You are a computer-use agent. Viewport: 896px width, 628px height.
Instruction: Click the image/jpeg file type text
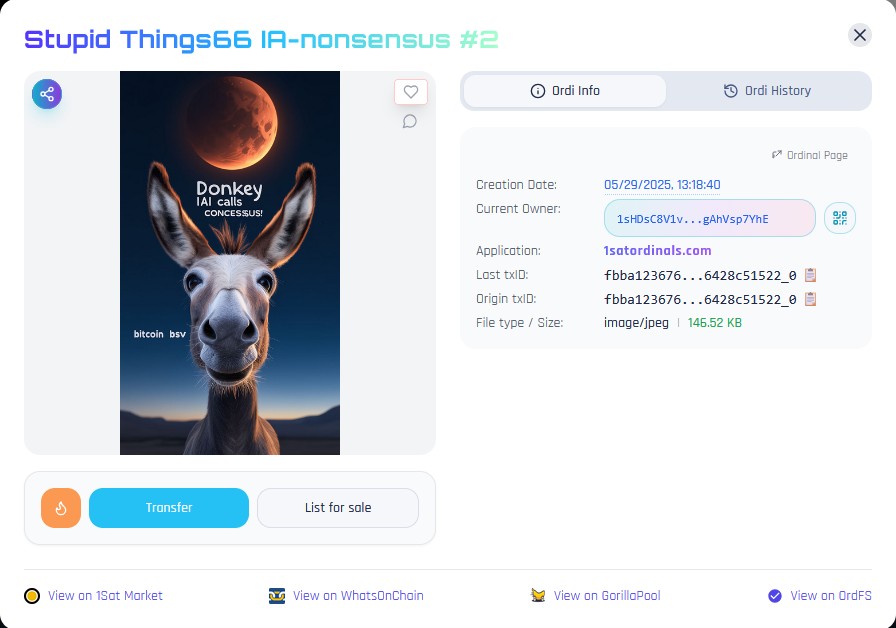636,323
